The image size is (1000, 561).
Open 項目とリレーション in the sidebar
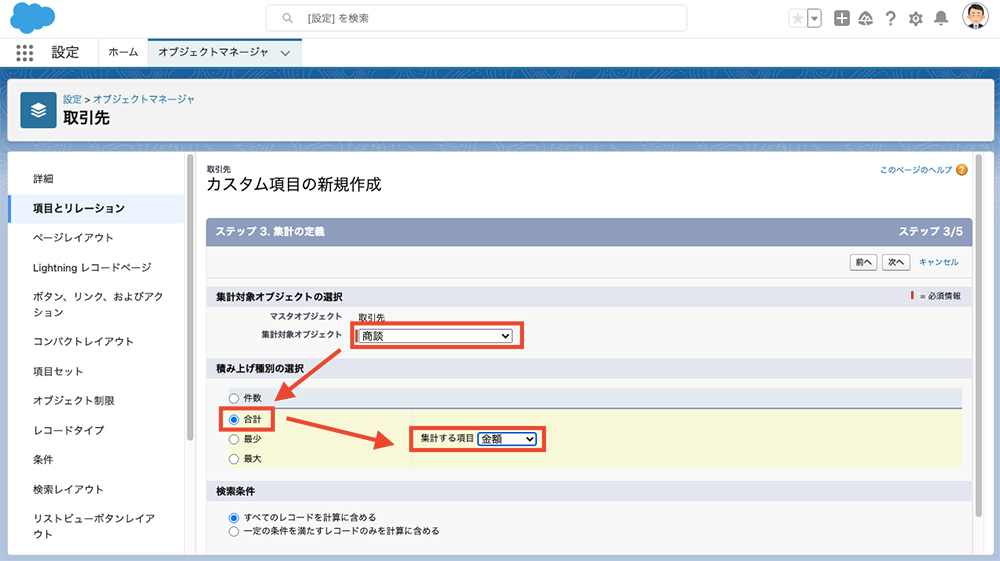tap(96, 208)
